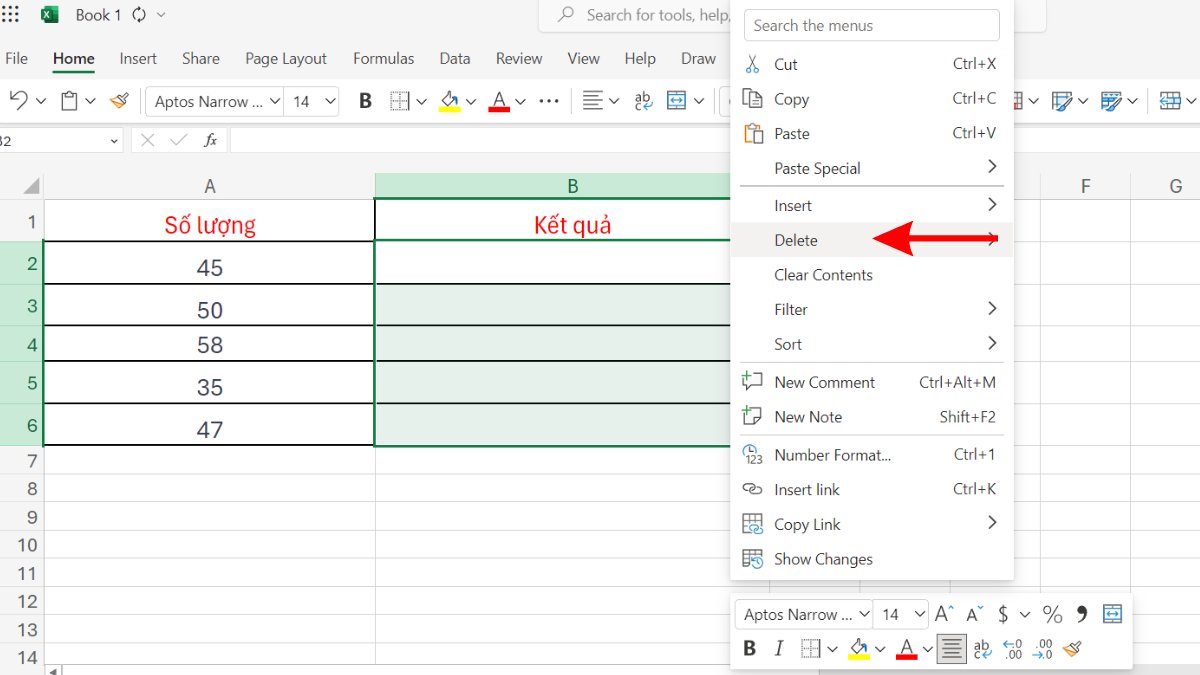Open the ribbon more options ellipsis
This screenshot has width=1200, height=675.
549,101
